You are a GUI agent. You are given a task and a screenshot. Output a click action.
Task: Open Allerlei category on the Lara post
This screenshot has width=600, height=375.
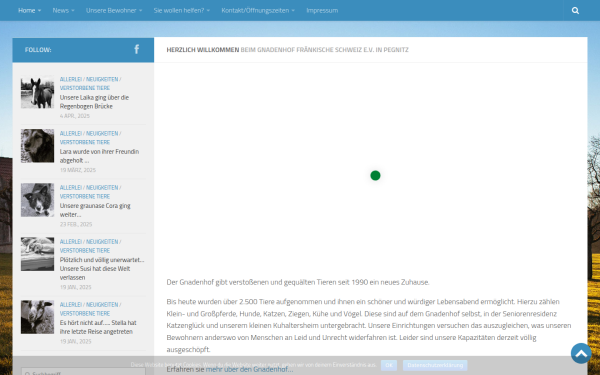point(71,134)
